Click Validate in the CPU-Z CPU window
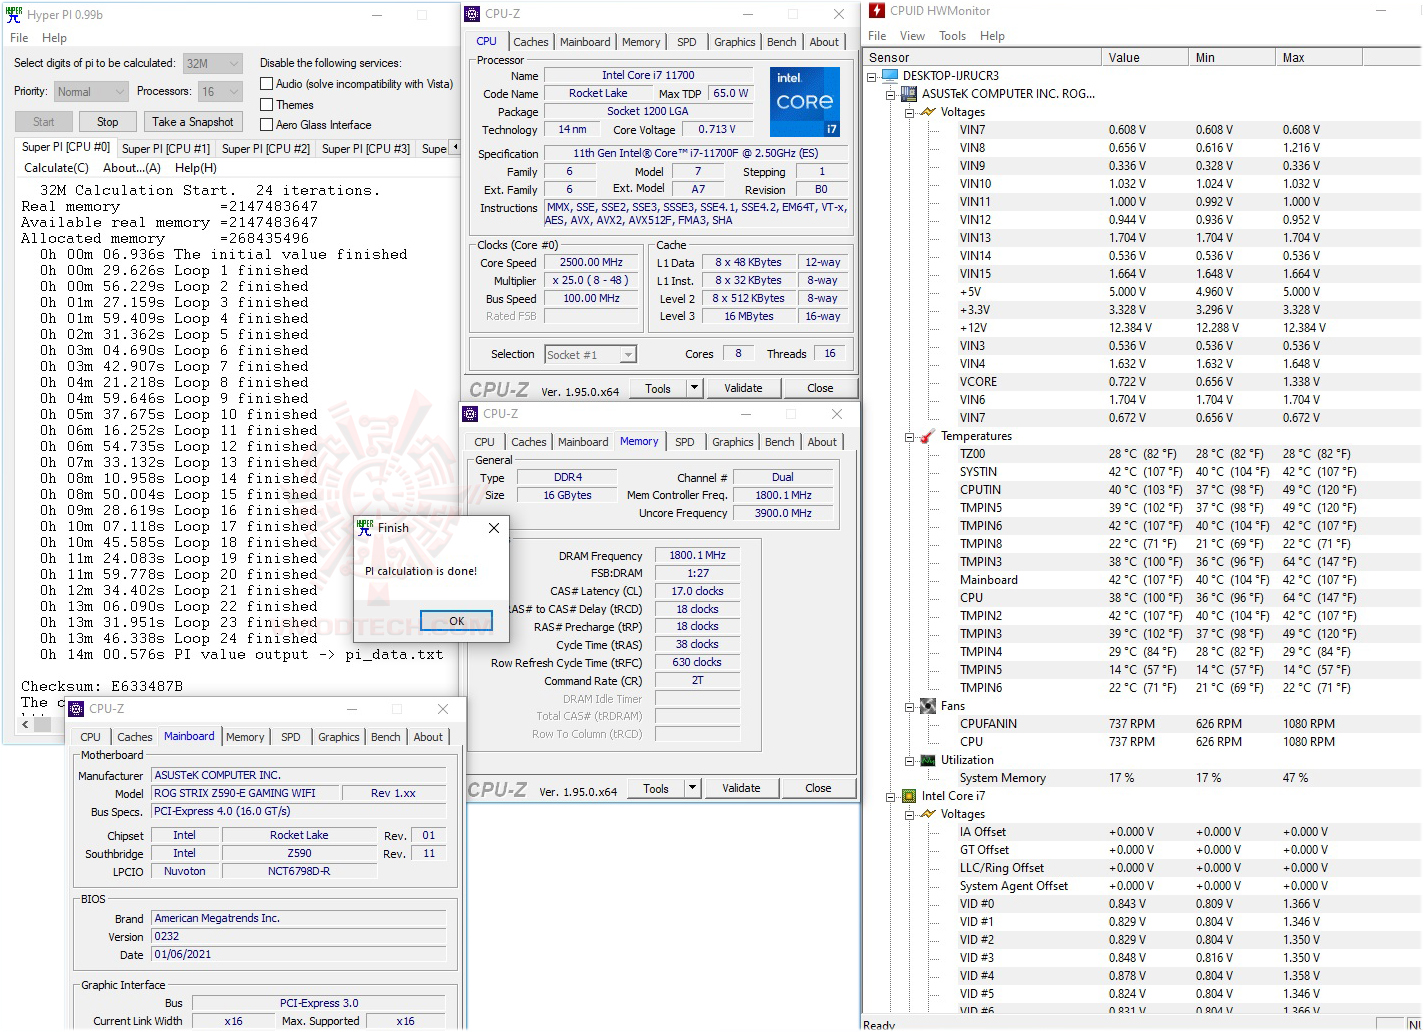This screenshot has height=1032, width=1424. tap(743, 388)
